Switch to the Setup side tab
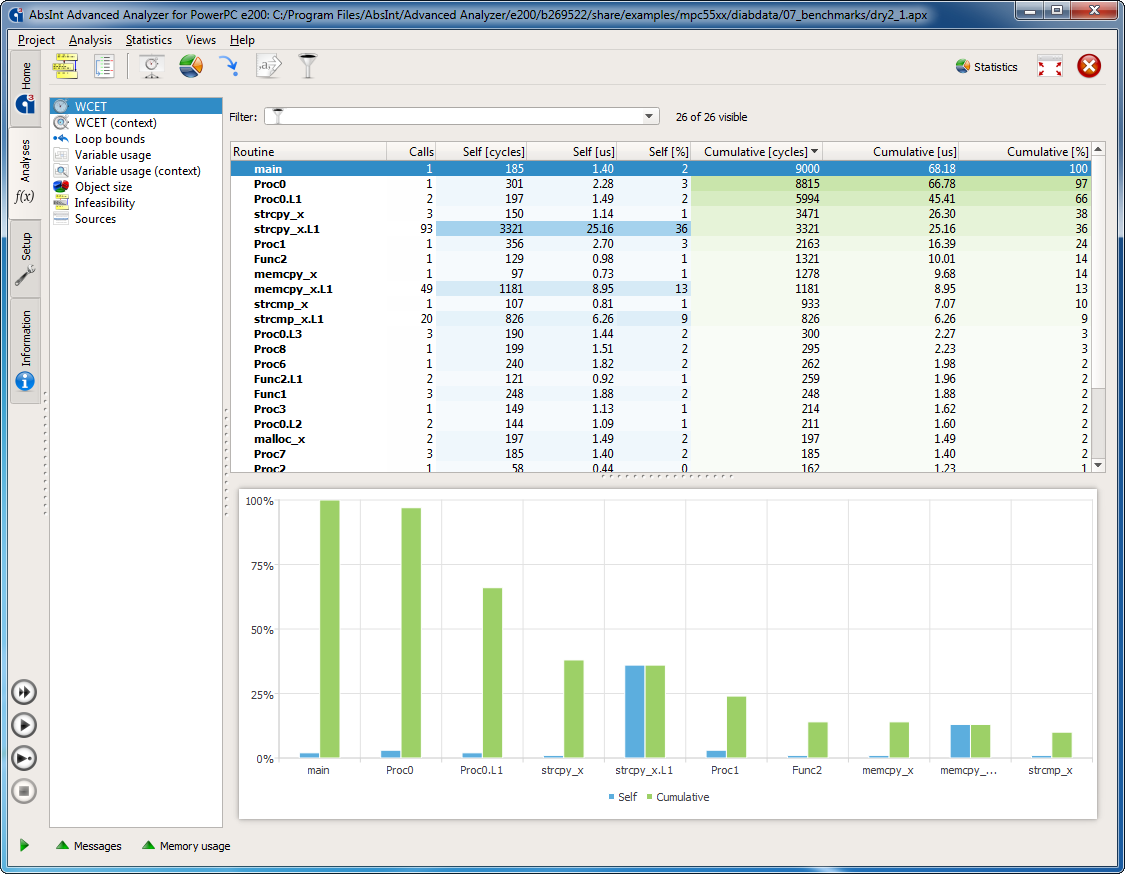The width and height of the screenshot is (1125, 874). (26, 258)
